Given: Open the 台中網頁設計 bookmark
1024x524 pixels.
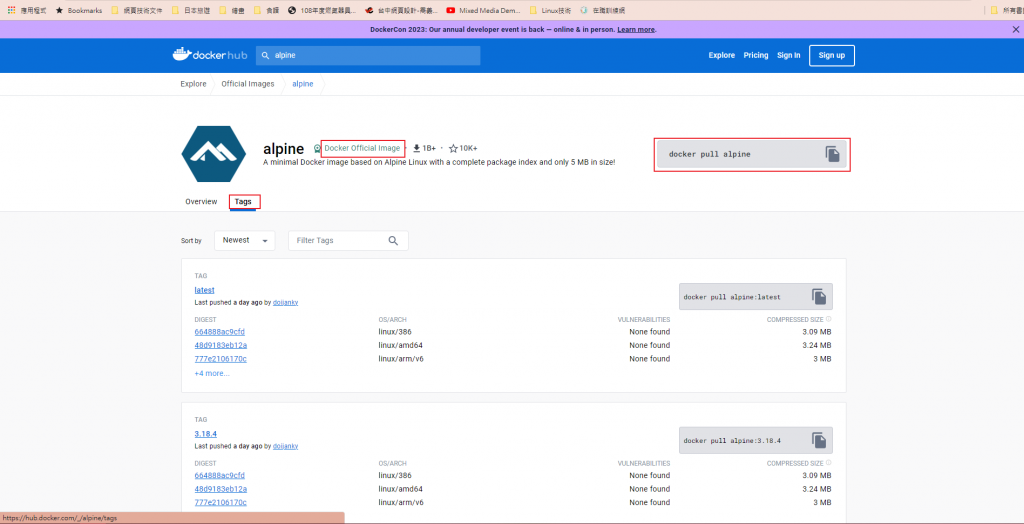Looking at the screenshot, I should 402,10.
